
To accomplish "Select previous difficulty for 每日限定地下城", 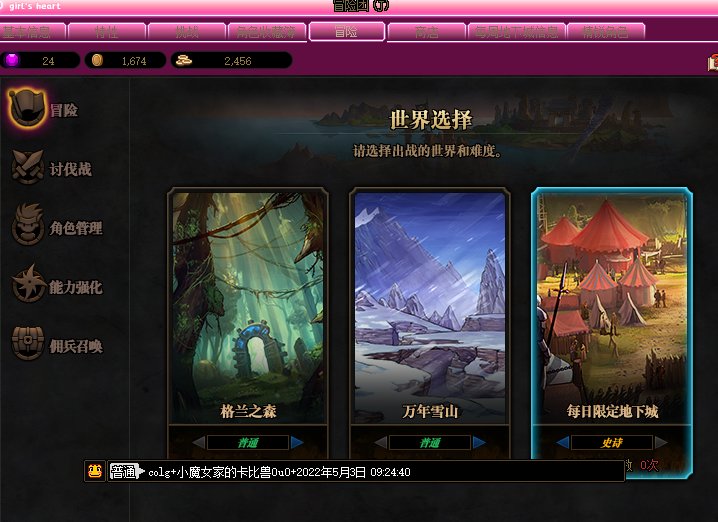I will click(563, 442).
